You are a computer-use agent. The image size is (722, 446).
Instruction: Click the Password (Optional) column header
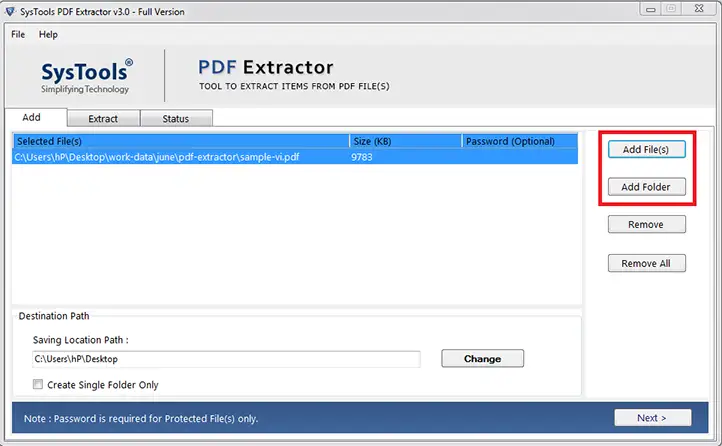[x=520, y=141]
